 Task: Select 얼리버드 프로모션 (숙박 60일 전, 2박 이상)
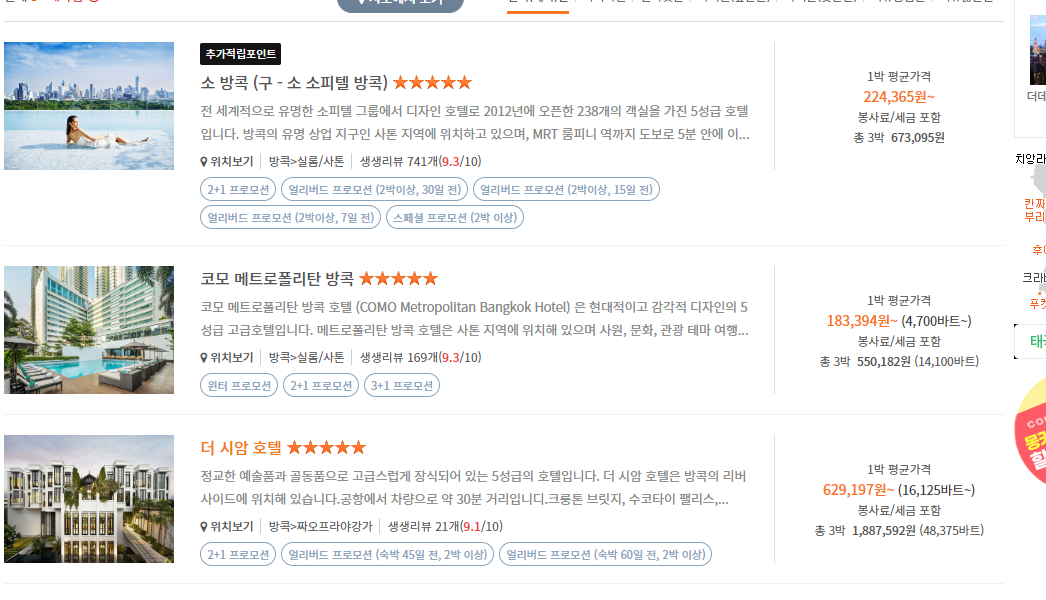point(606,555)
